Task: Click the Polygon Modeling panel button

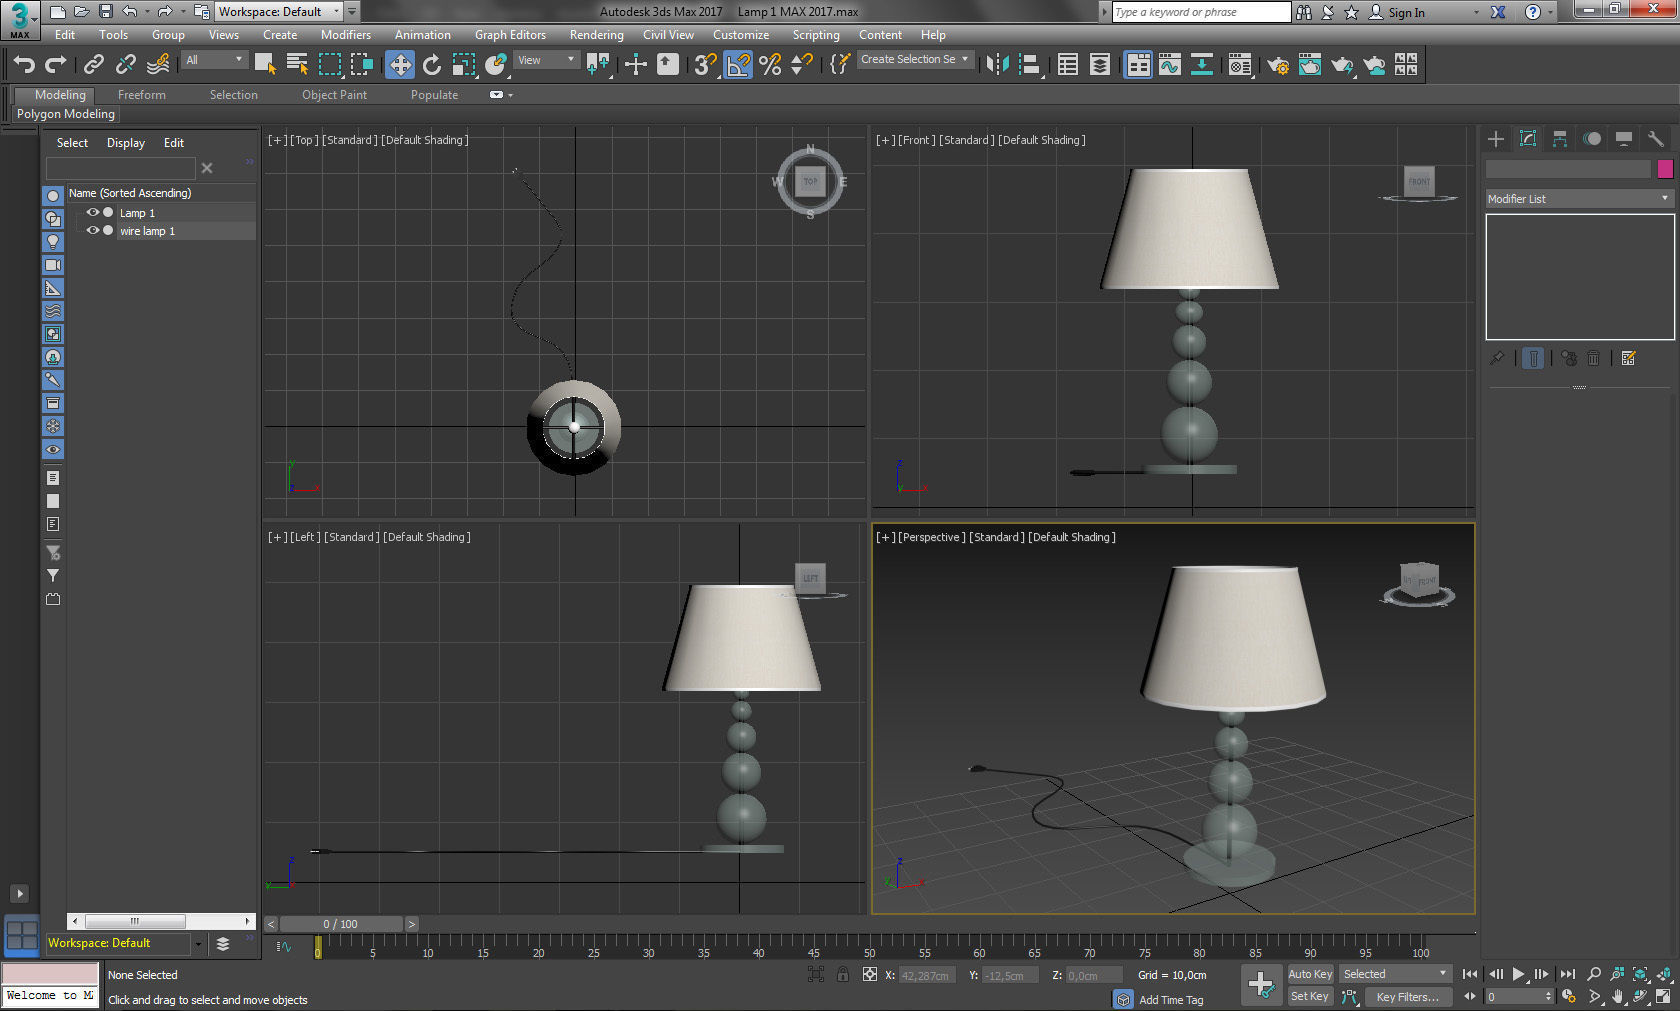Action: tap(66, 114)
